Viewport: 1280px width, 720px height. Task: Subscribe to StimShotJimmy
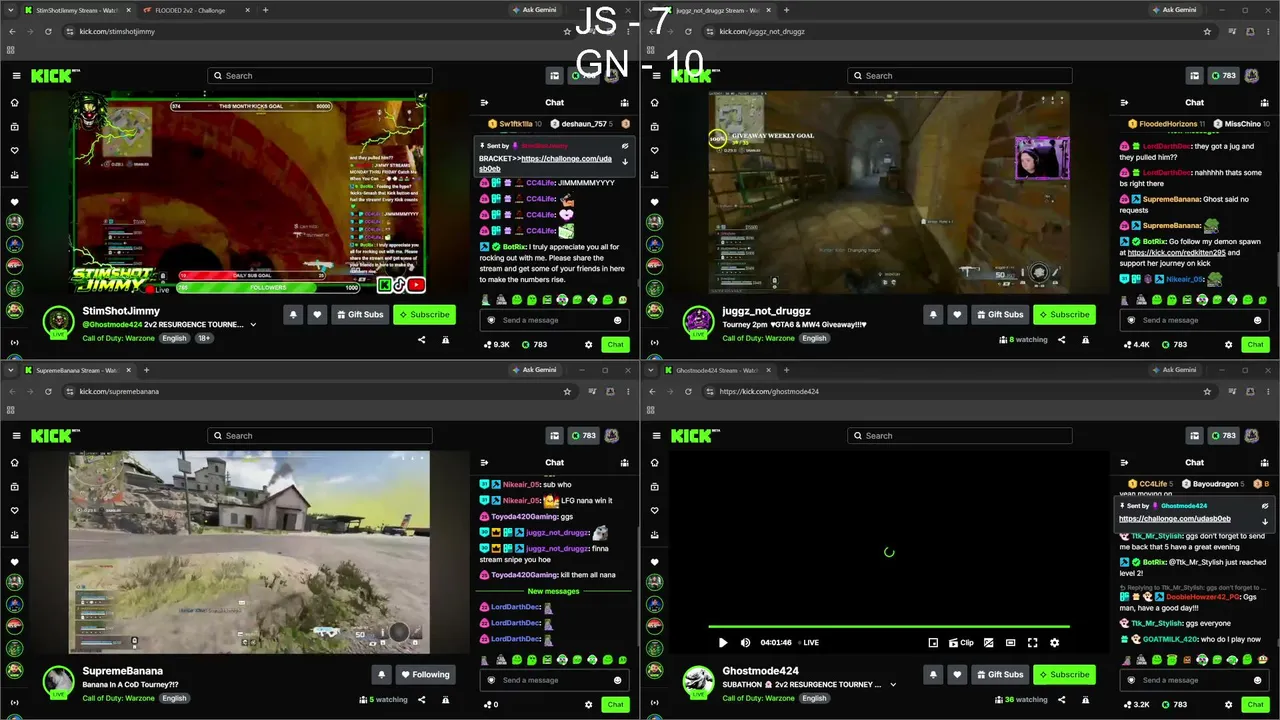424,314
